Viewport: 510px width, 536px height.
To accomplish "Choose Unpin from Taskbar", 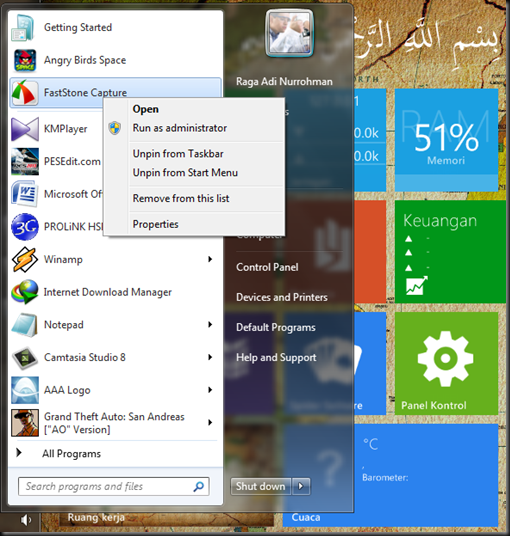I will (x=178, y=154).
